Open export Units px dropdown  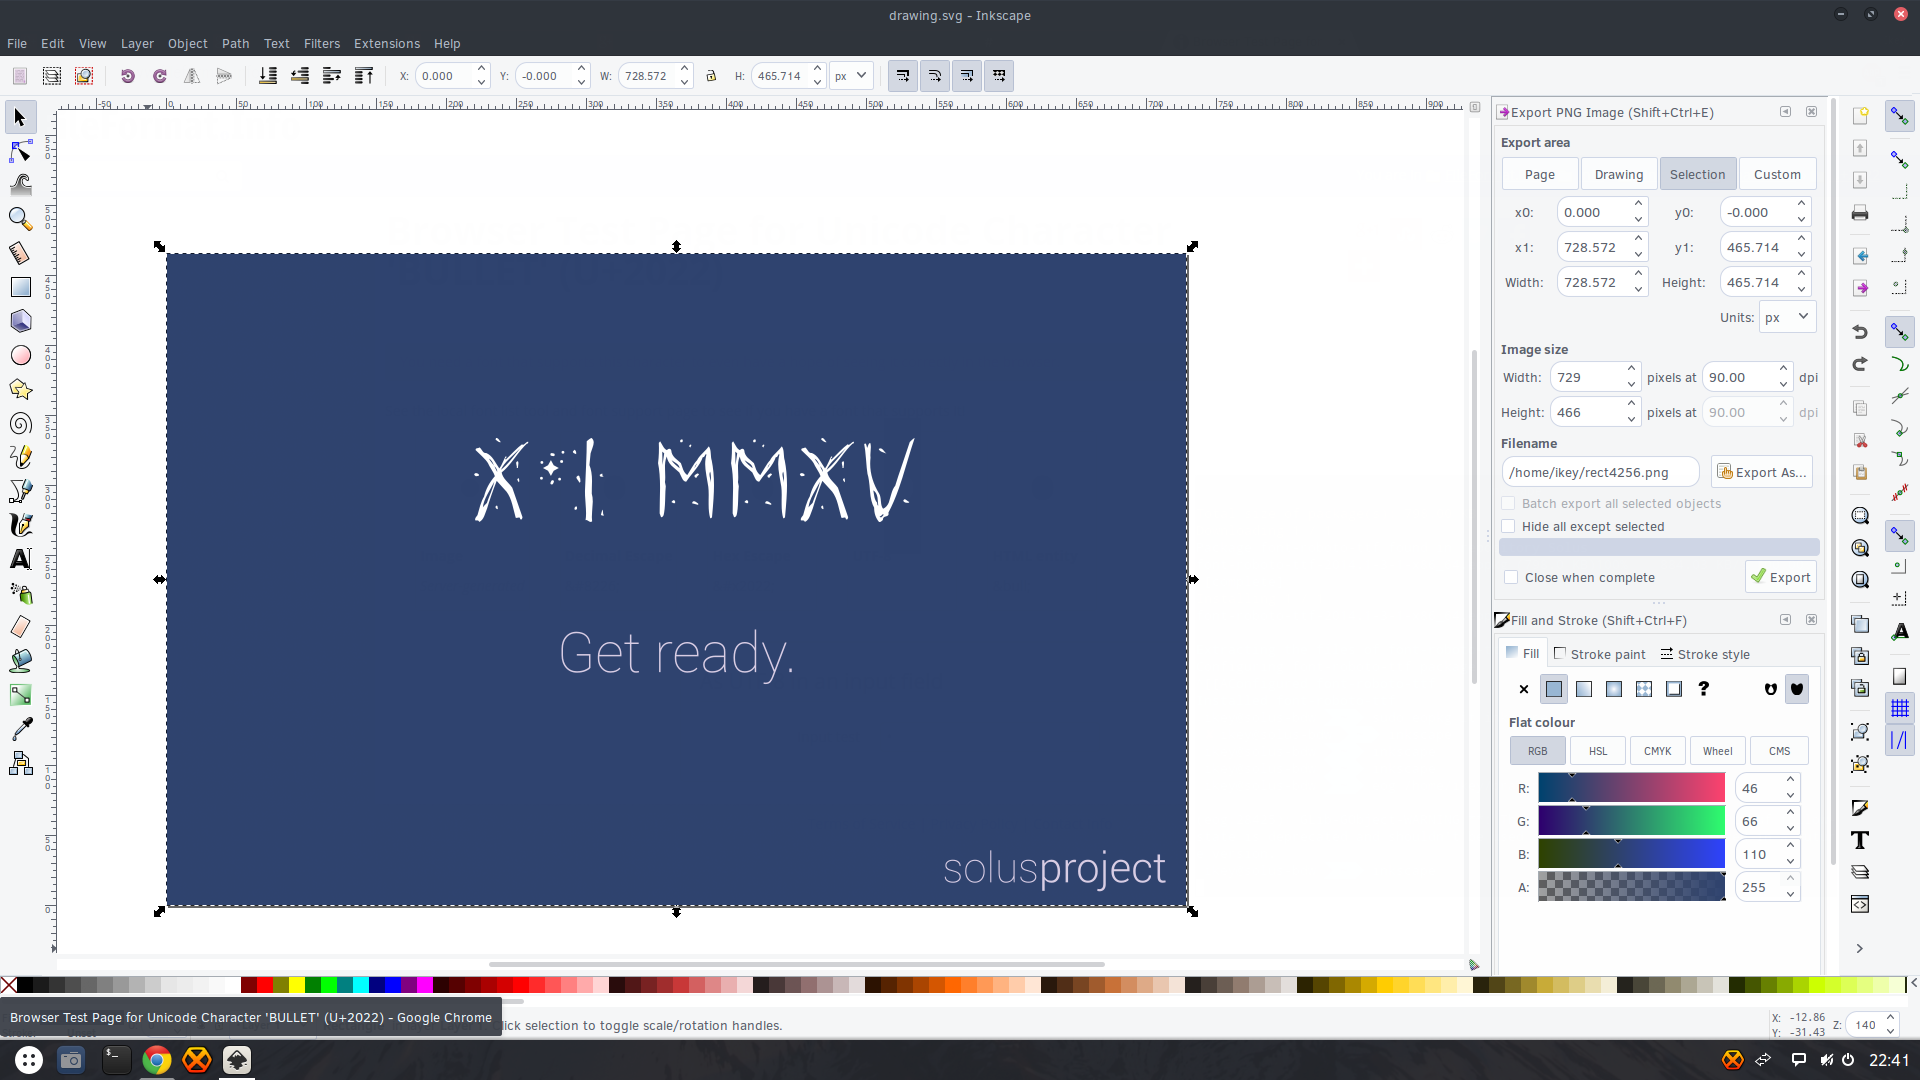pos(1787,317)
